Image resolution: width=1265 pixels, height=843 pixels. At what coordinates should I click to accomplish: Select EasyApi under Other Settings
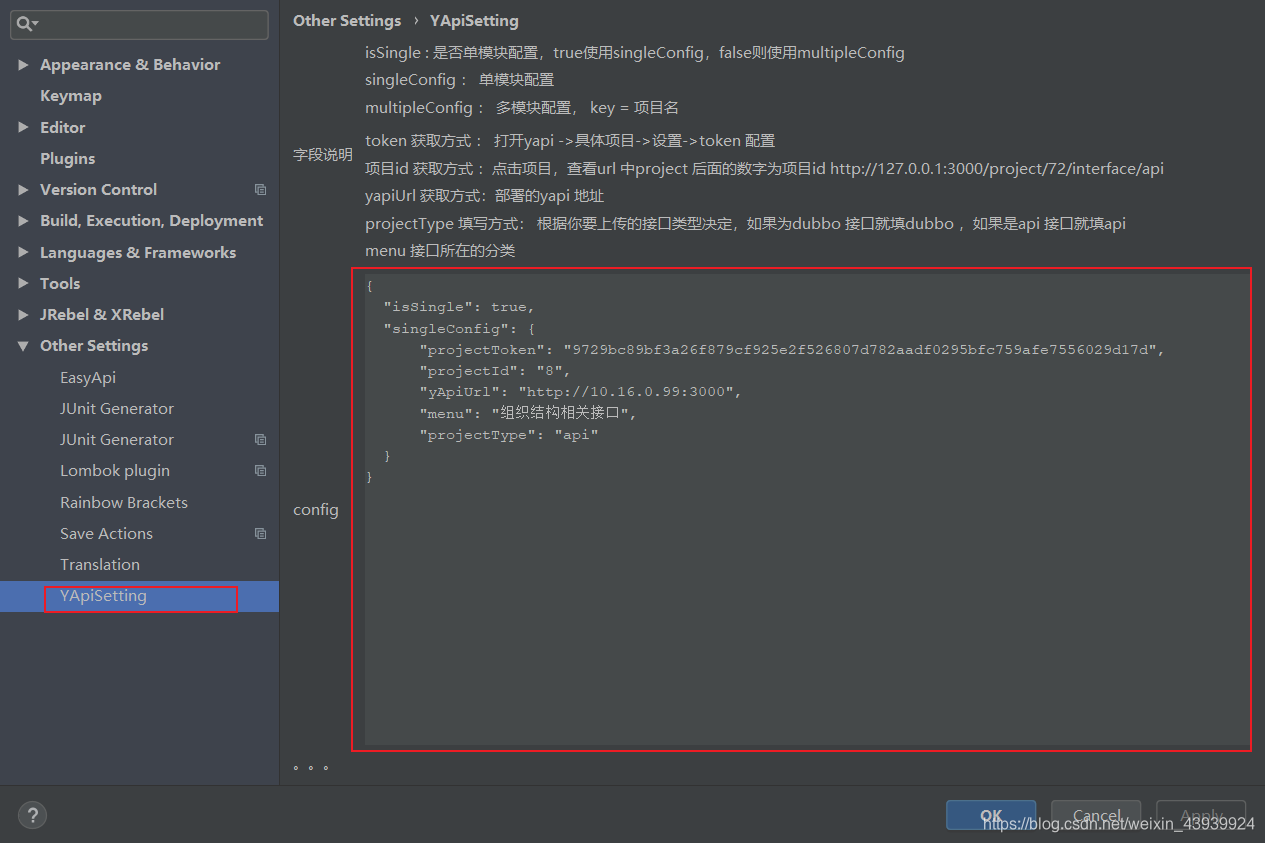pyautogui.click(x=88, y=378)
